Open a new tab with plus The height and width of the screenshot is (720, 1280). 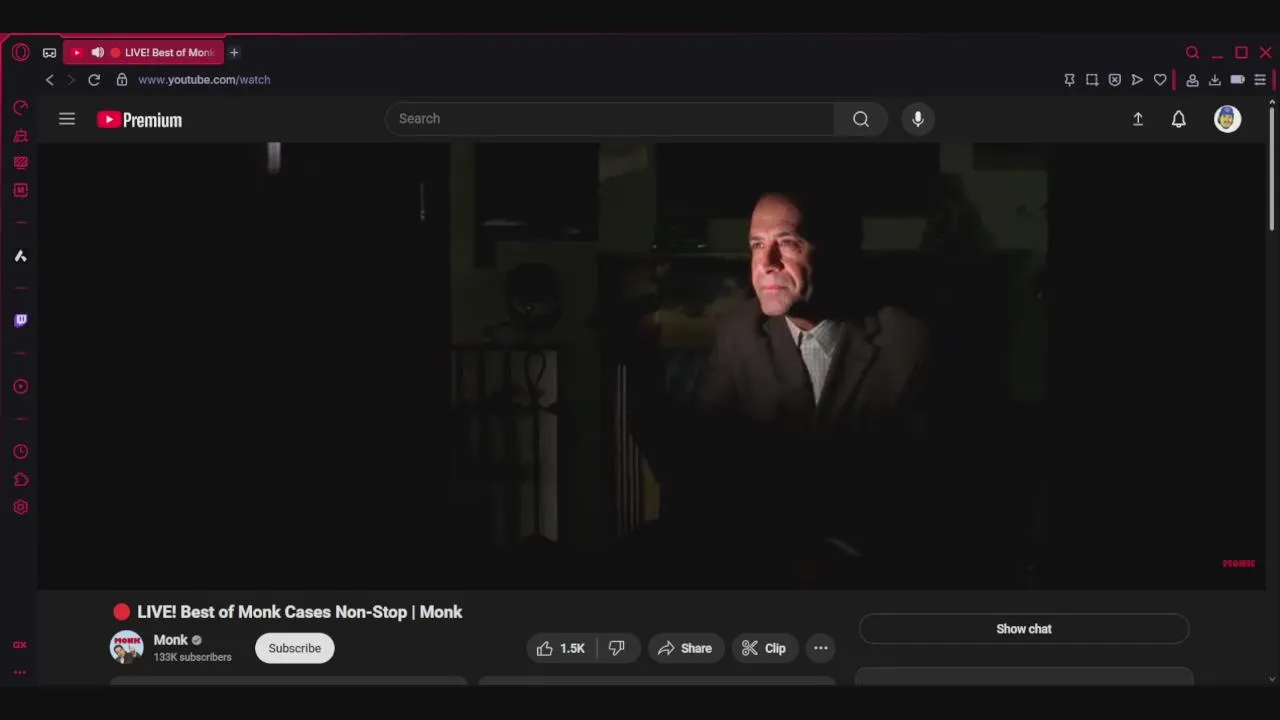[234, 52]
